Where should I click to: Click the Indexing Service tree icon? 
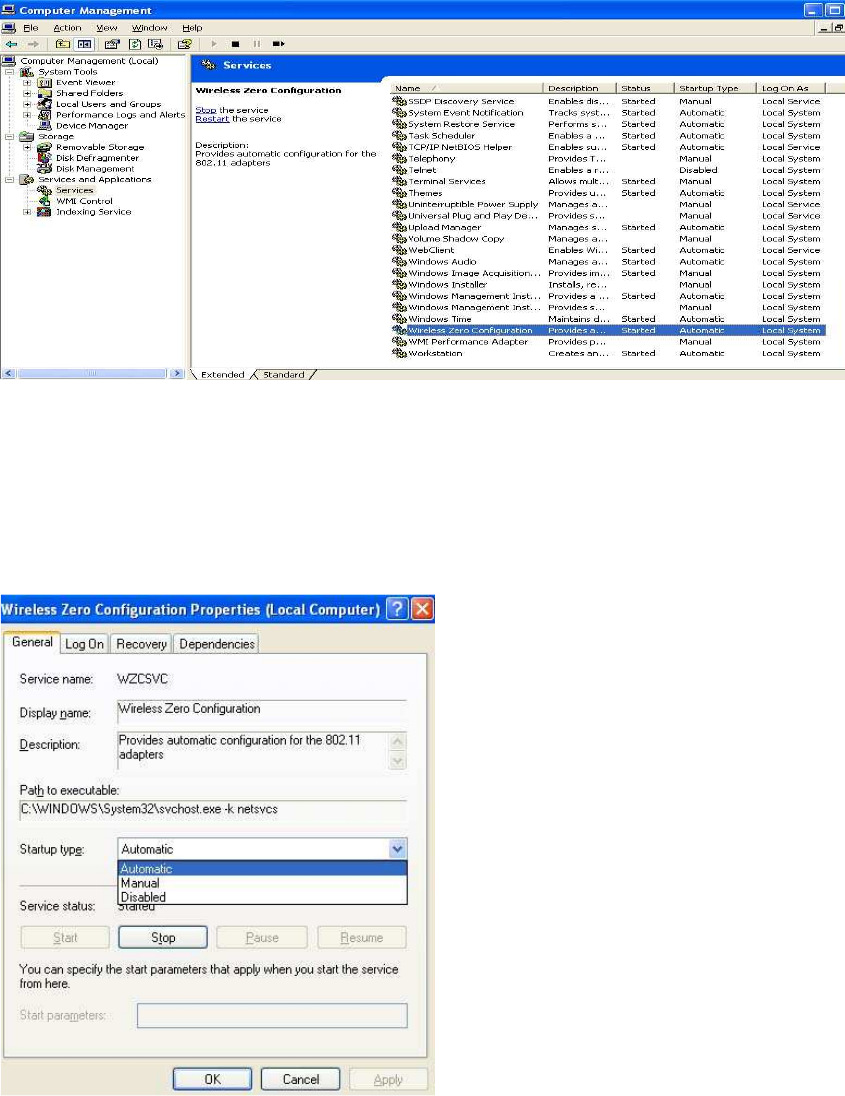click(x=45, y=212)
